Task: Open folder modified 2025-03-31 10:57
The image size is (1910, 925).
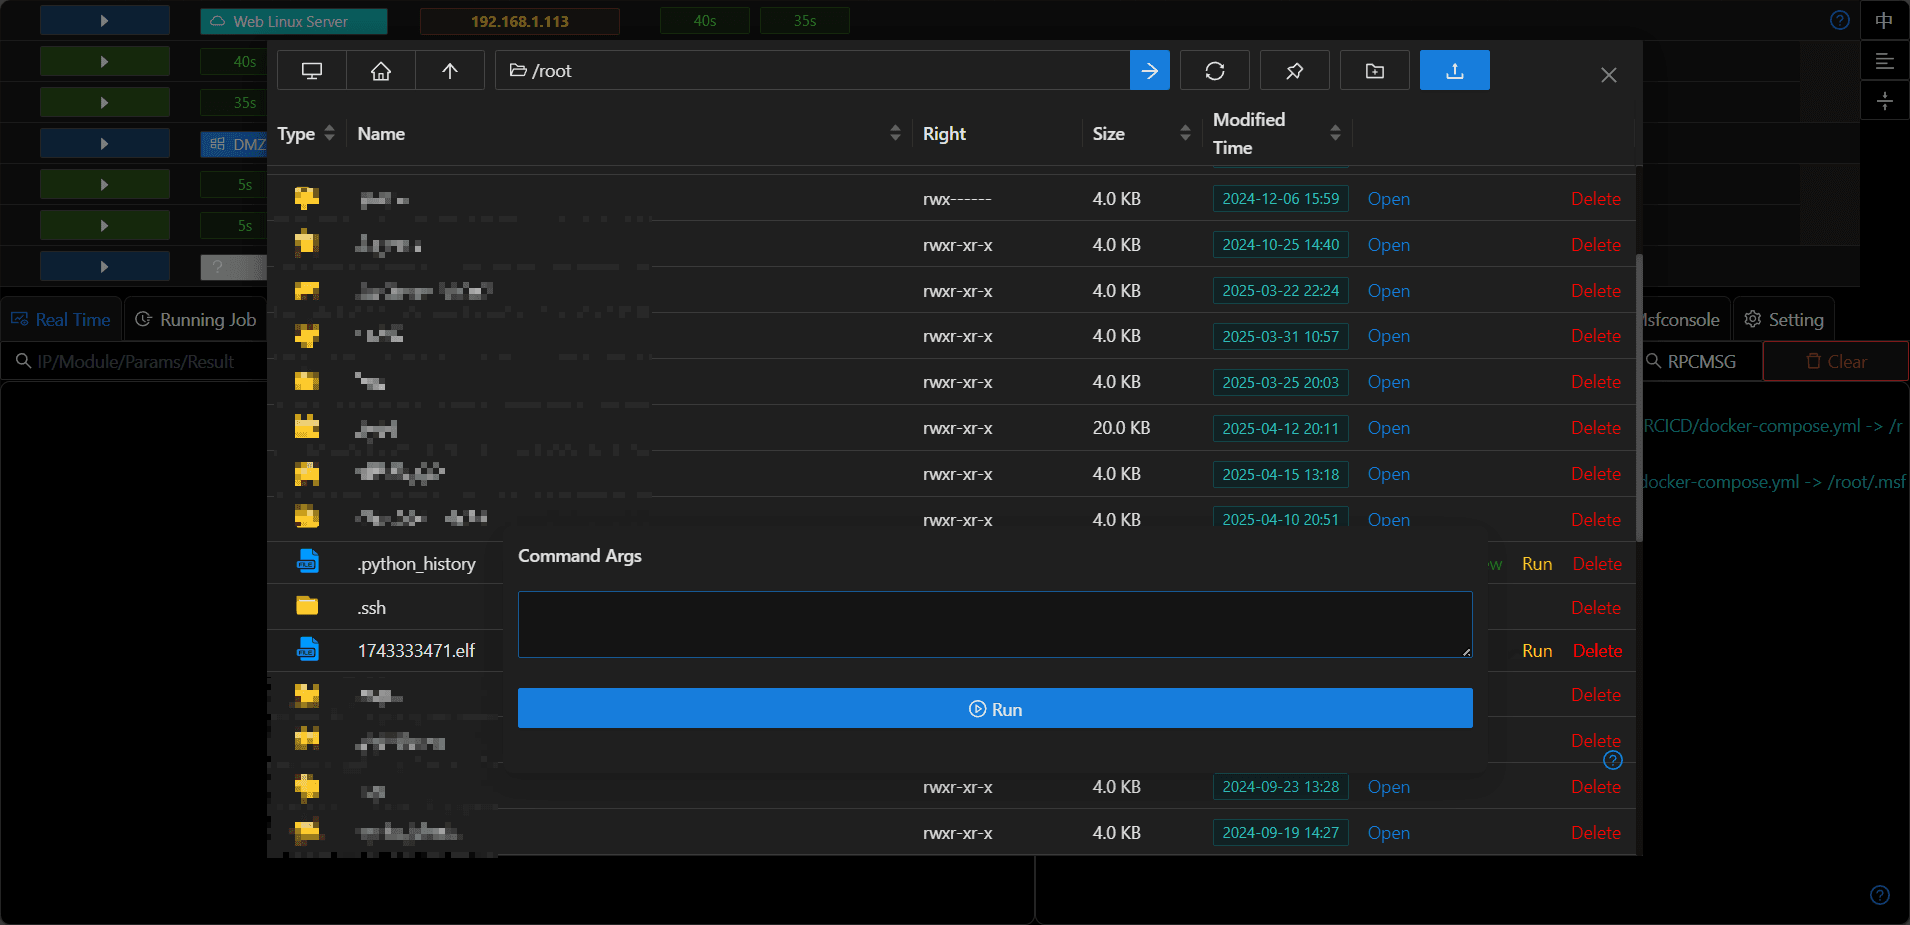Action: [1389, 336]
